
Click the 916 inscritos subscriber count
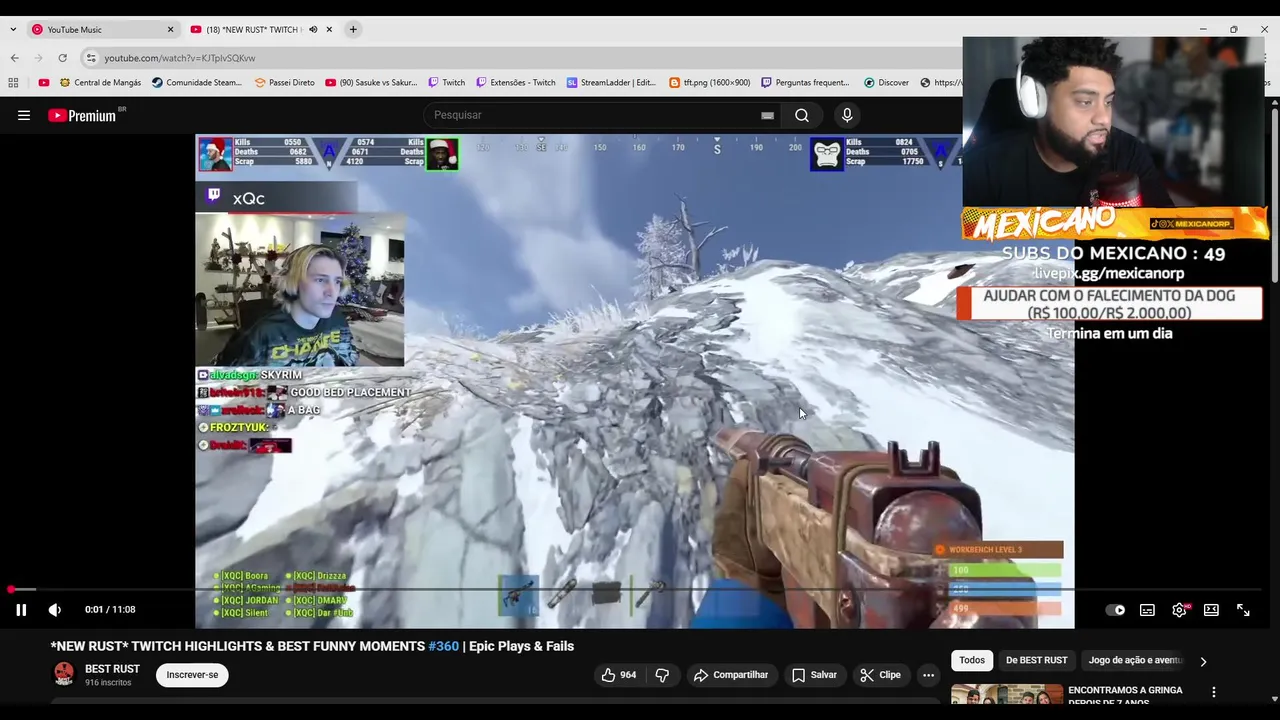coord(108,683)
